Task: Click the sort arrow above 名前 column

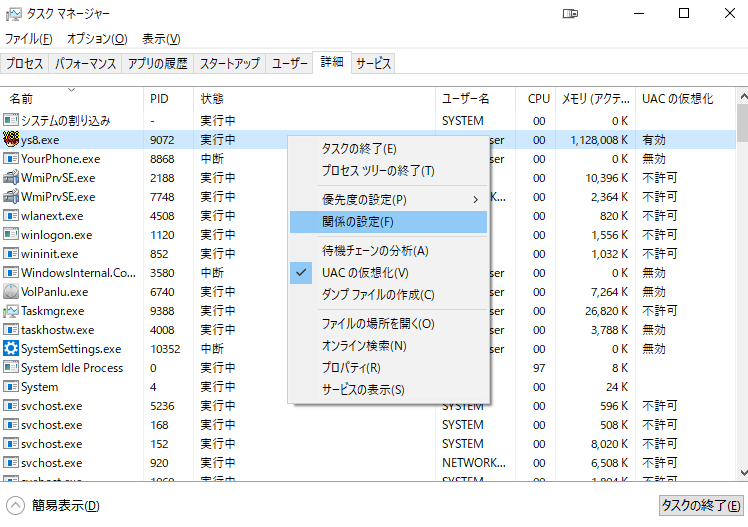Action: (72, 90)
